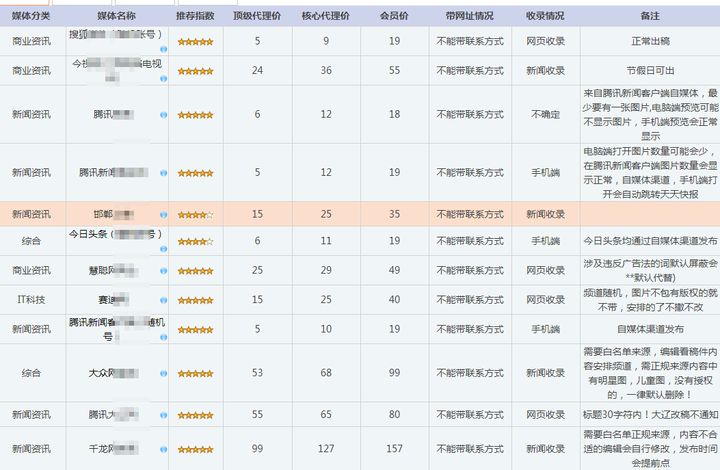Screen dimensions: 720x470
Task: Click 今日头条均通过自媒体渠道发布 remark
Action: coord(650,241)
